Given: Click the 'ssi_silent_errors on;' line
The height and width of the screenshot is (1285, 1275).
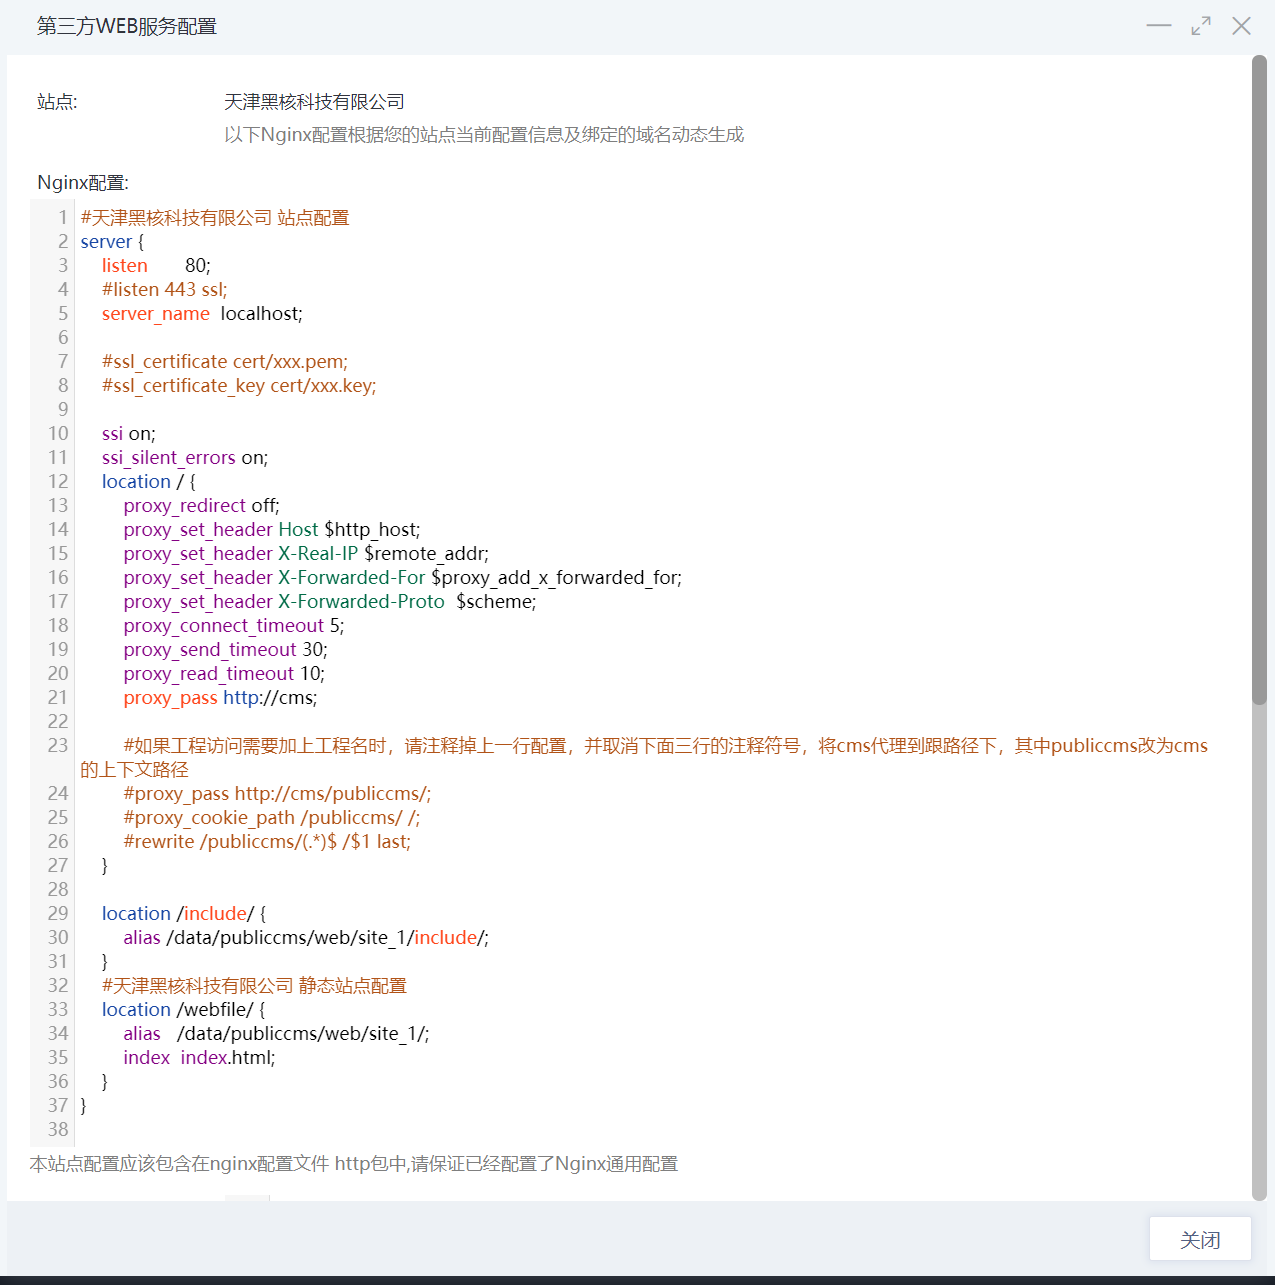Looking at the screenshot, I should click(184, 458).
